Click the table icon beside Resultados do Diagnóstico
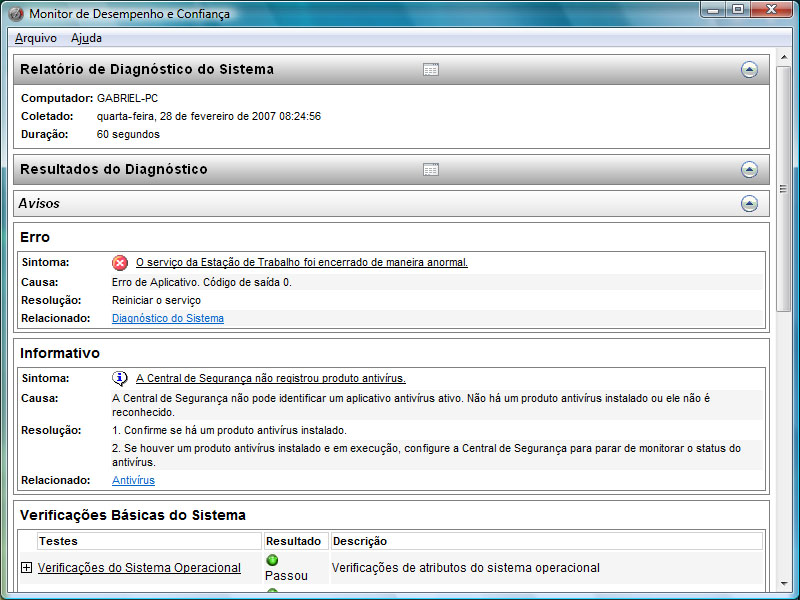Image resolution: width=800 pixels, height=600 pixels. [x=430, y=169]
